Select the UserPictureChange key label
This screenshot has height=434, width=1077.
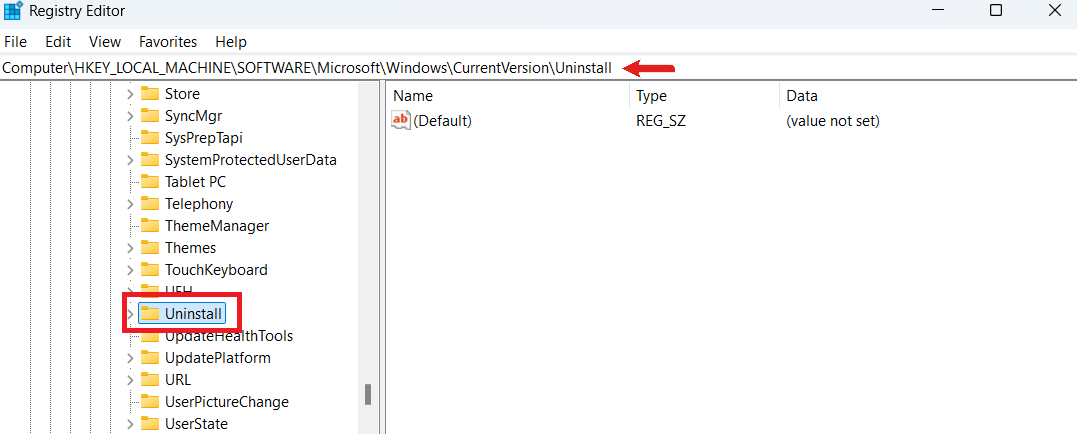(x=227, y=402)
